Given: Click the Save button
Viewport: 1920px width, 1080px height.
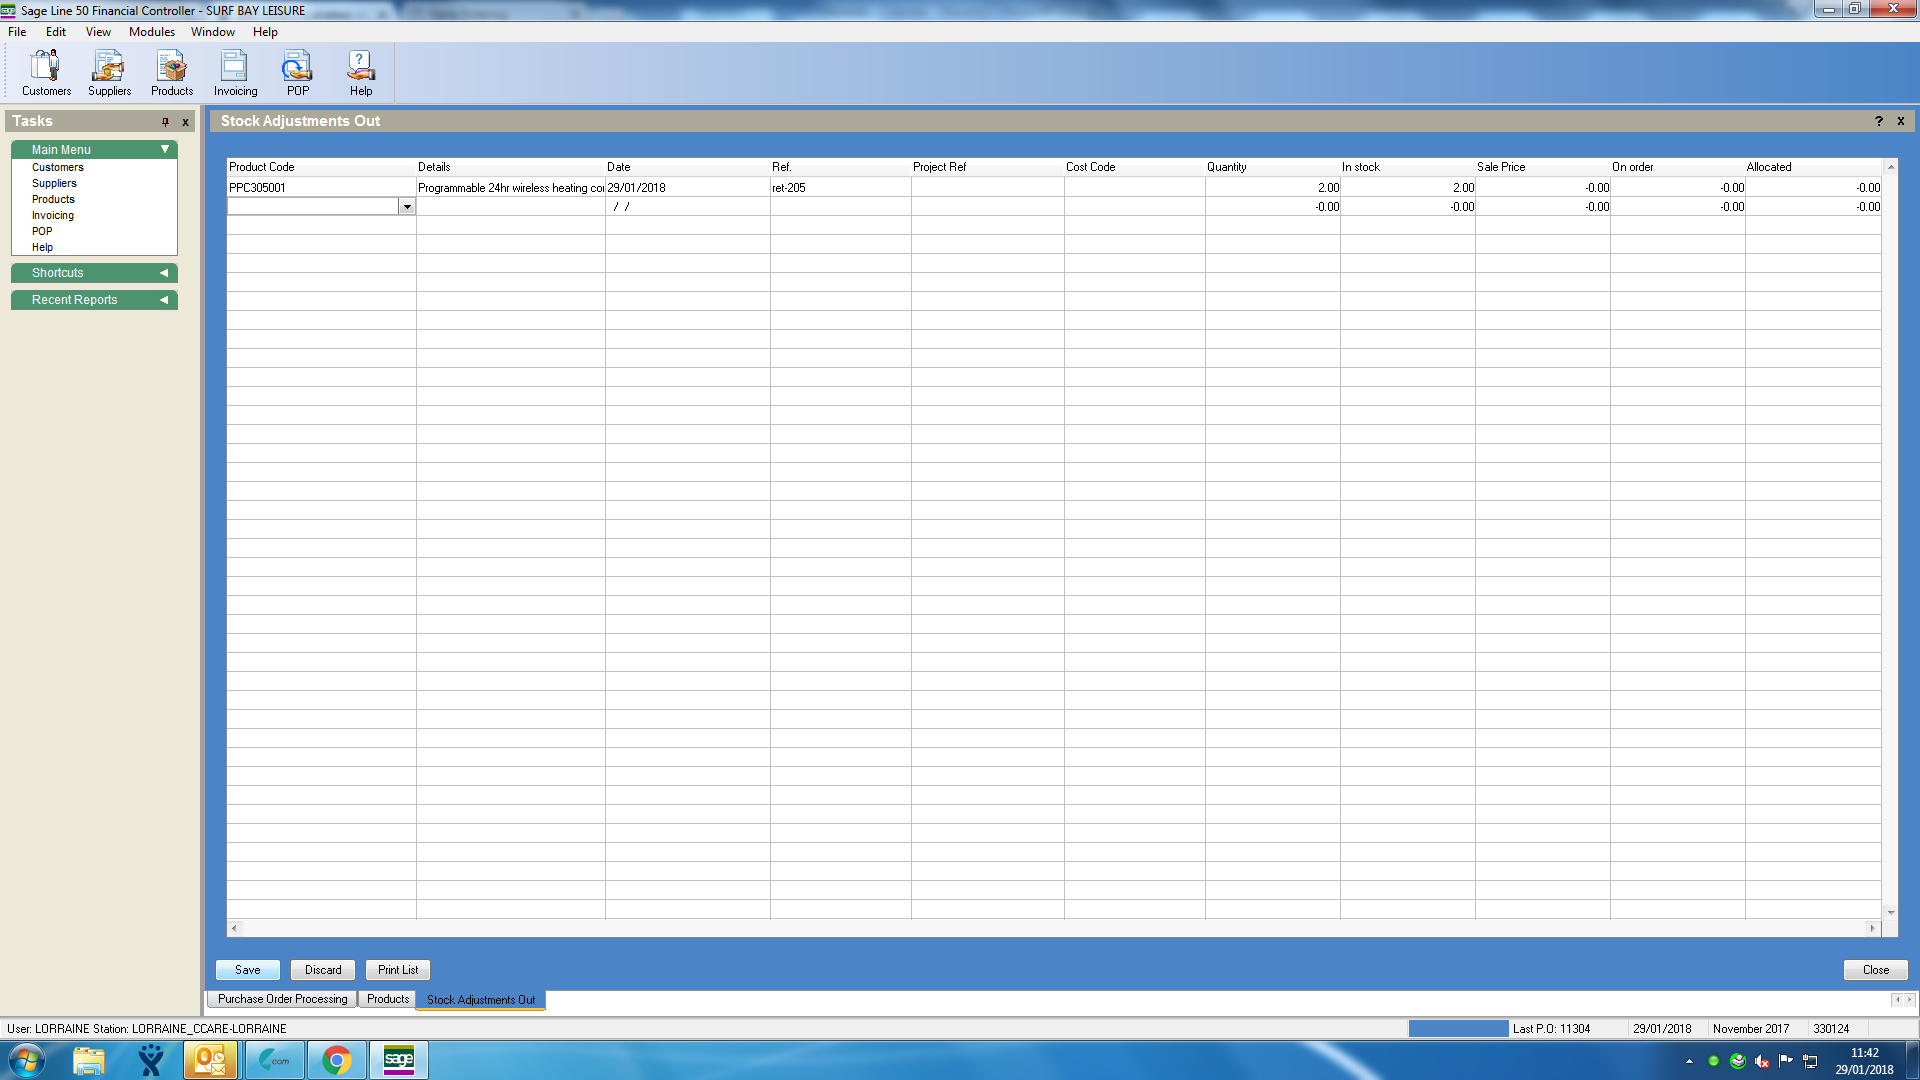Looking at the screenshot, I should click(247, 970).
